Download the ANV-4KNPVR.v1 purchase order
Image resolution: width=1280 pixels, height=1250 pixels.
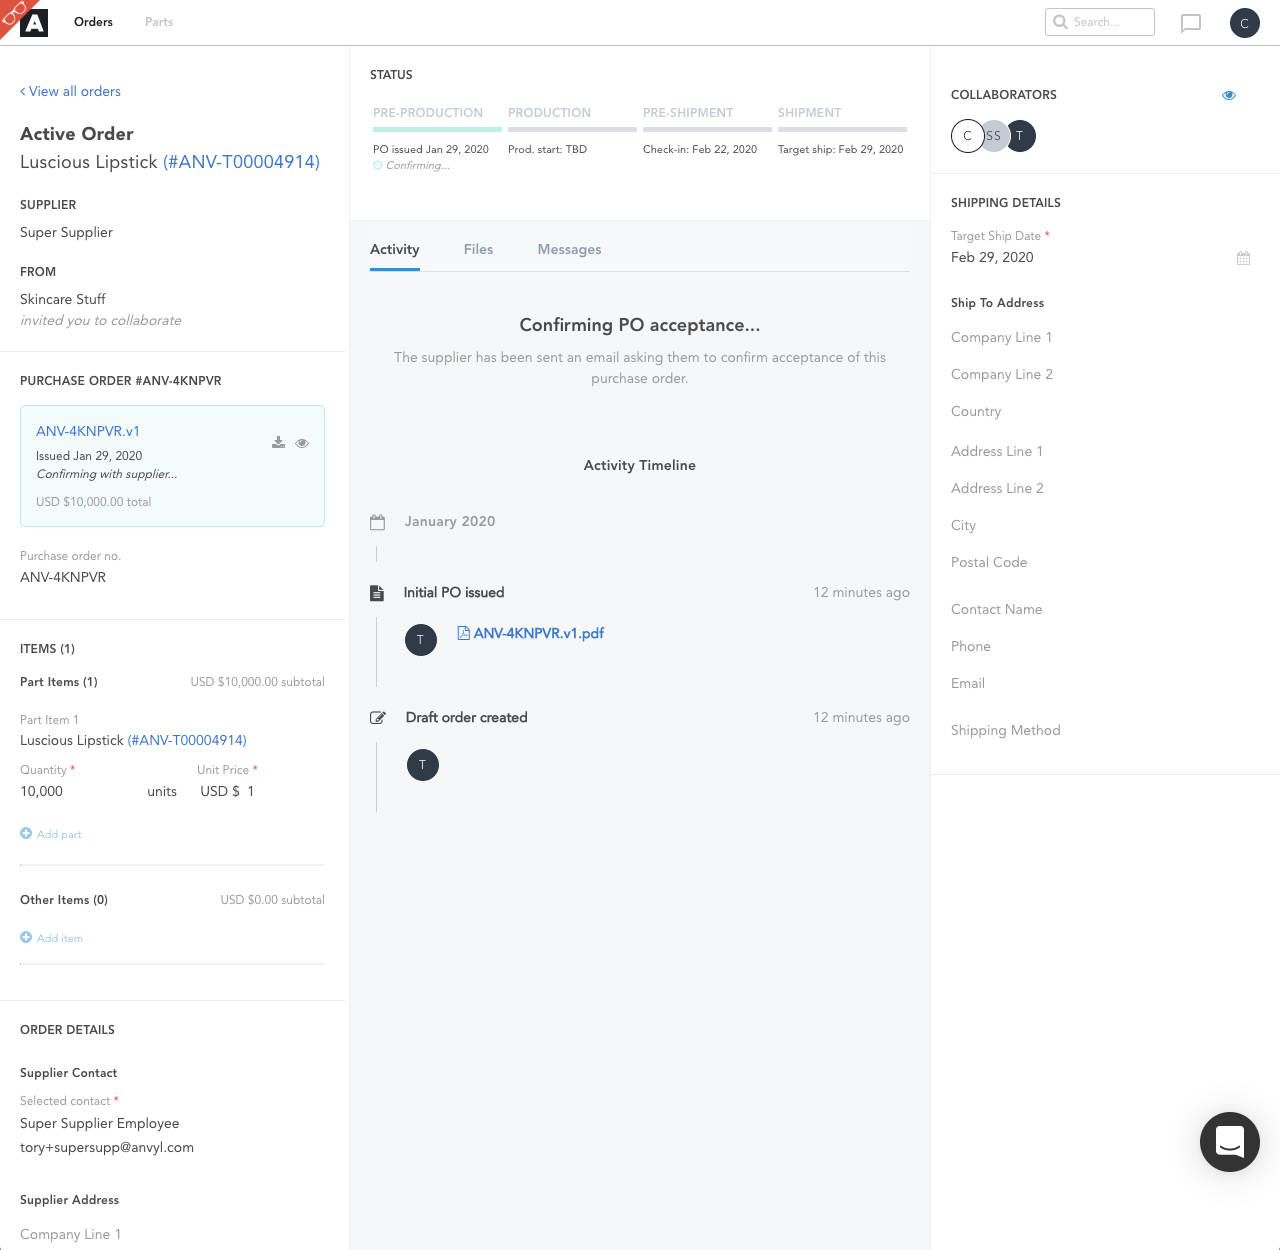278,442
